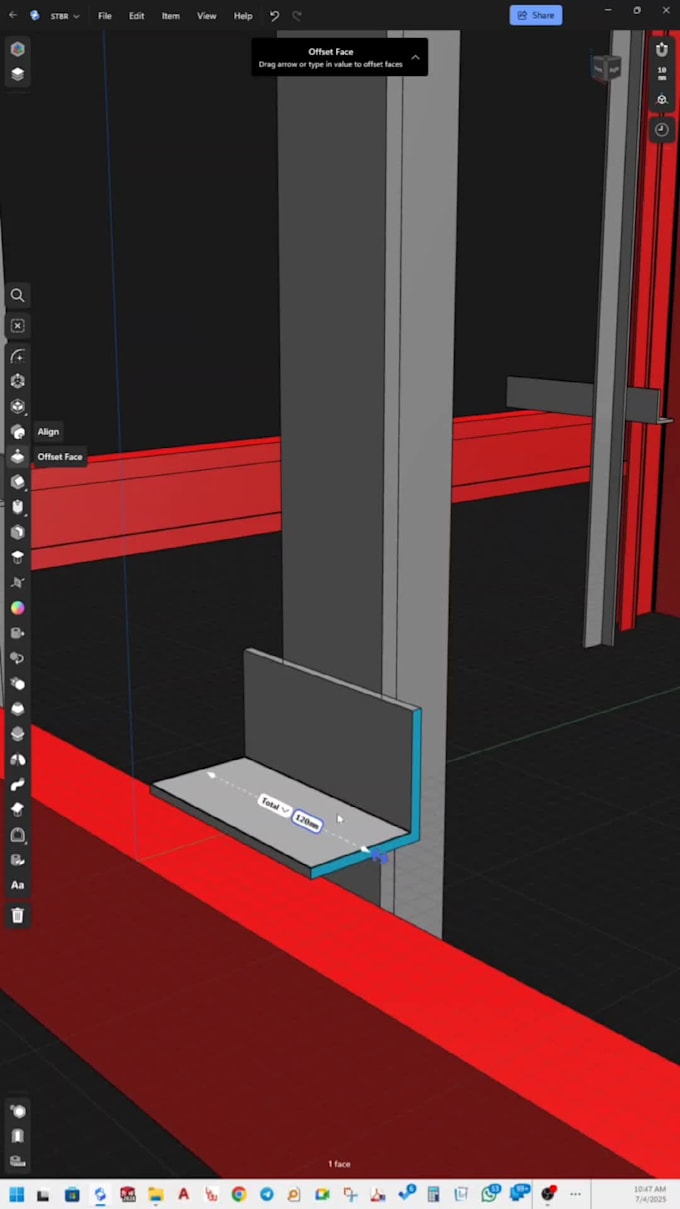680x1209 pixels.
Task: Collapse the Offset Face hint panel
Action: (x=415, y=57)
